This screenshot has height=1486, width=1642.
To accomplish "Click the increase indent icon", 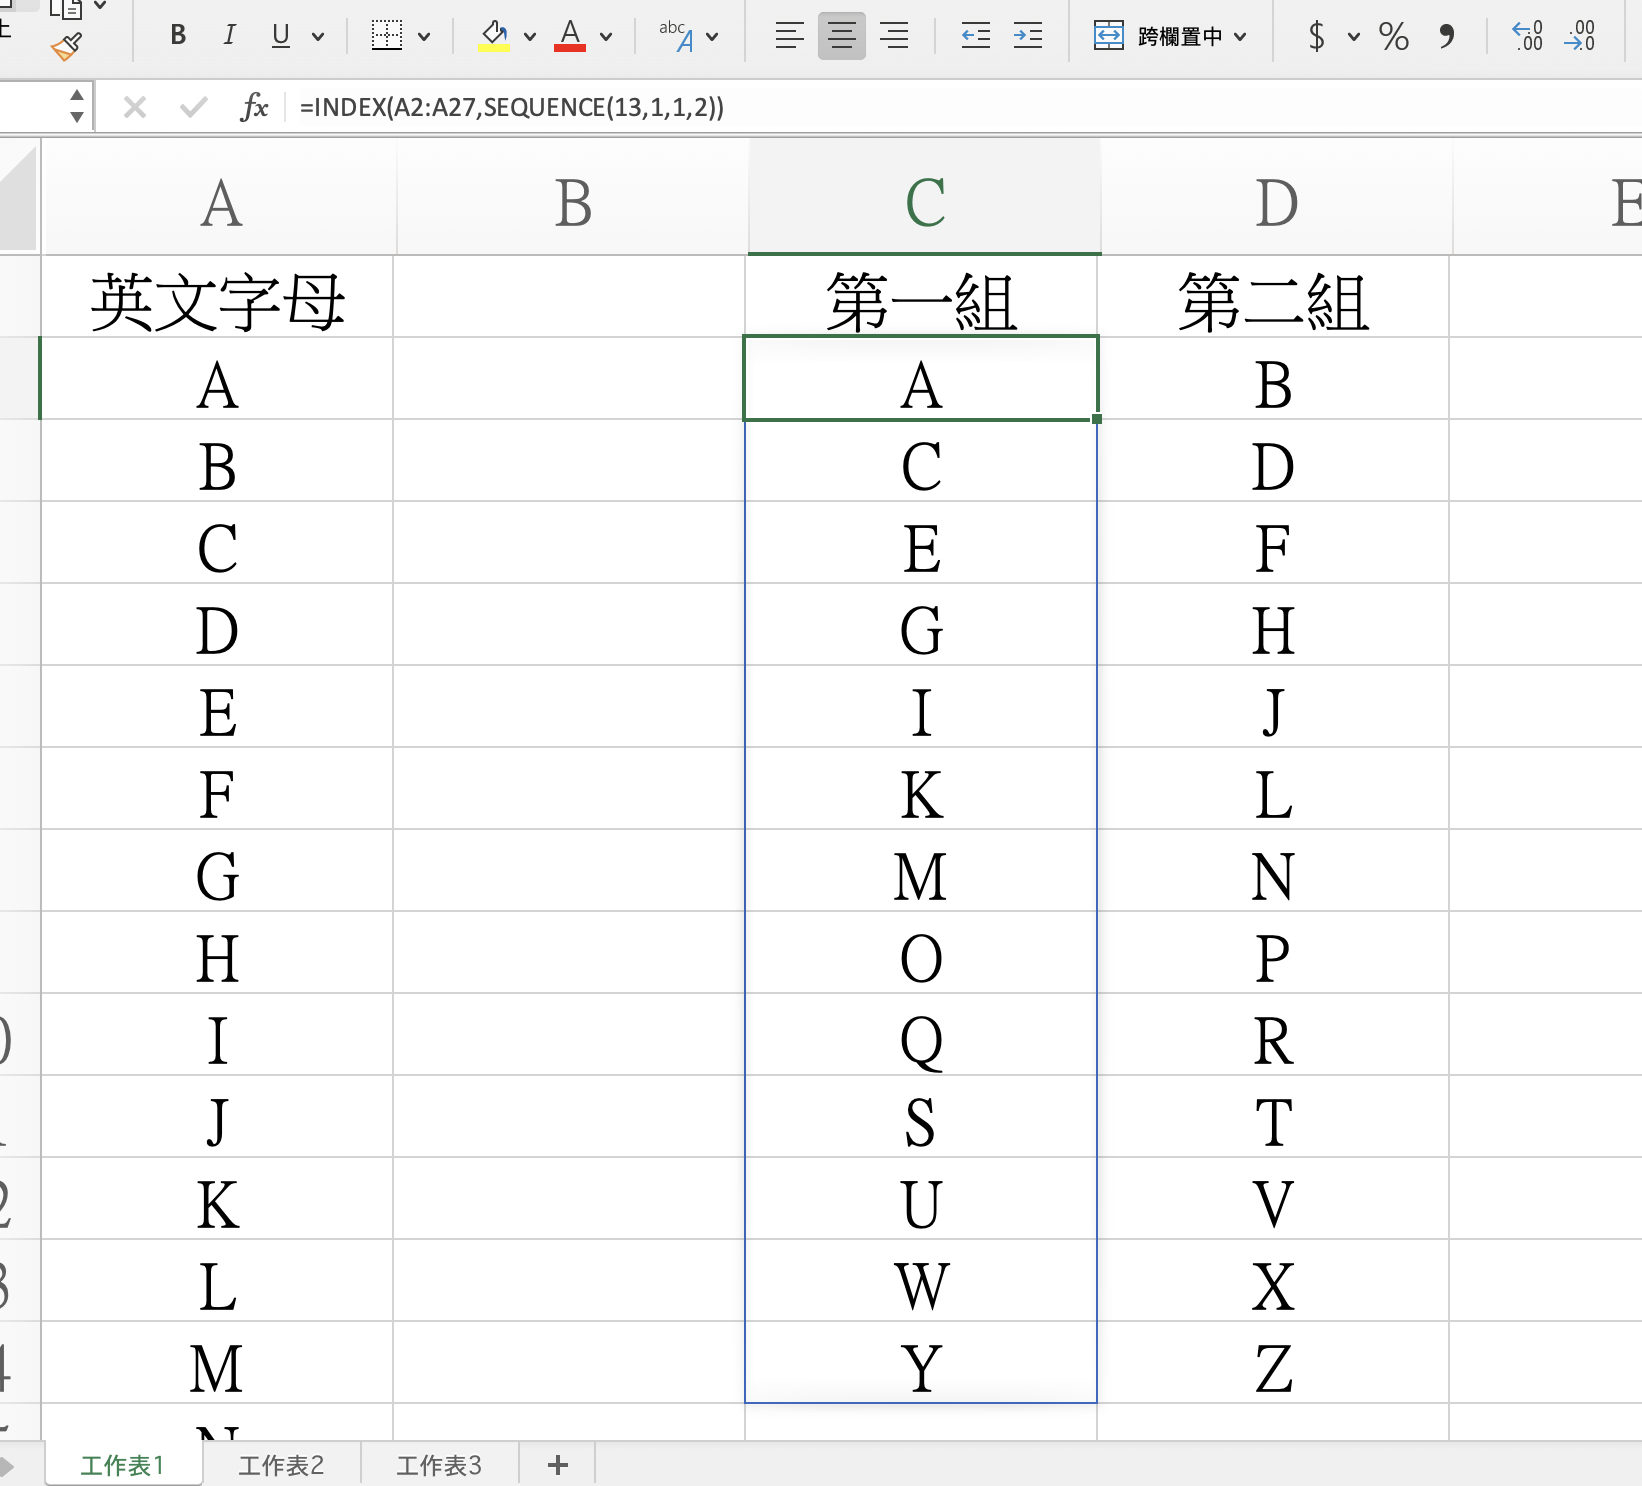I will pos(1027,37).
